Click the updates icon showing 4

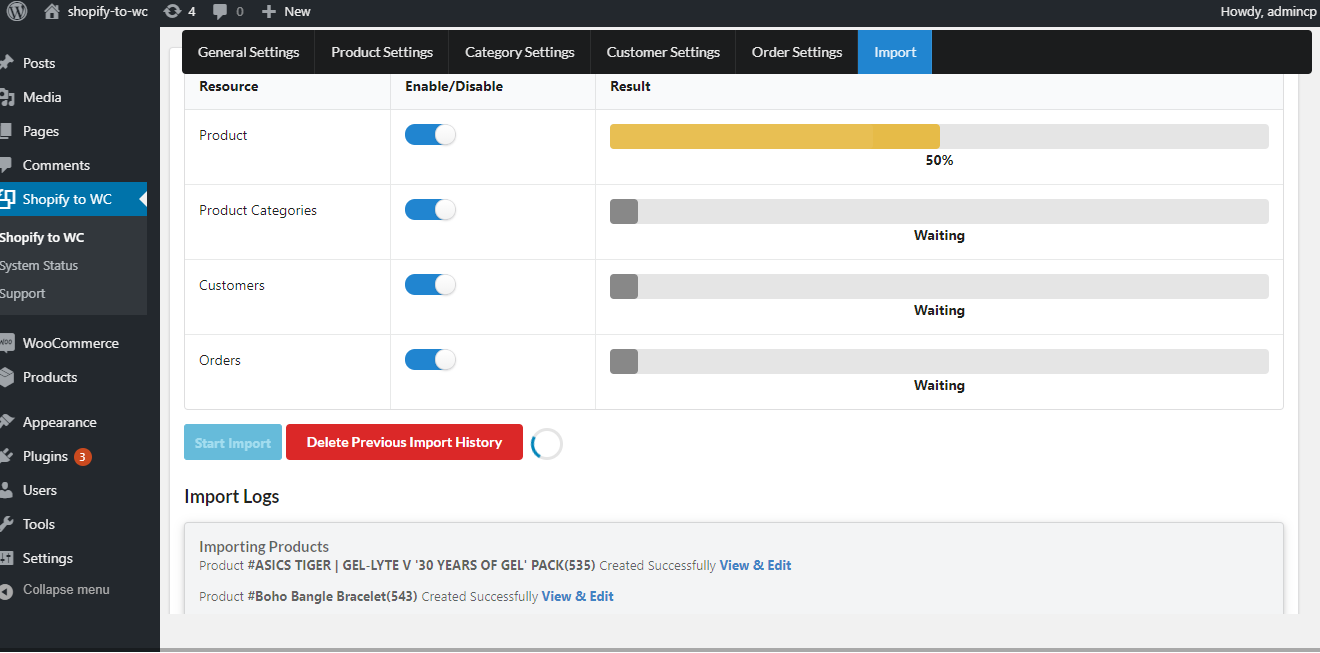pos(172,12)
